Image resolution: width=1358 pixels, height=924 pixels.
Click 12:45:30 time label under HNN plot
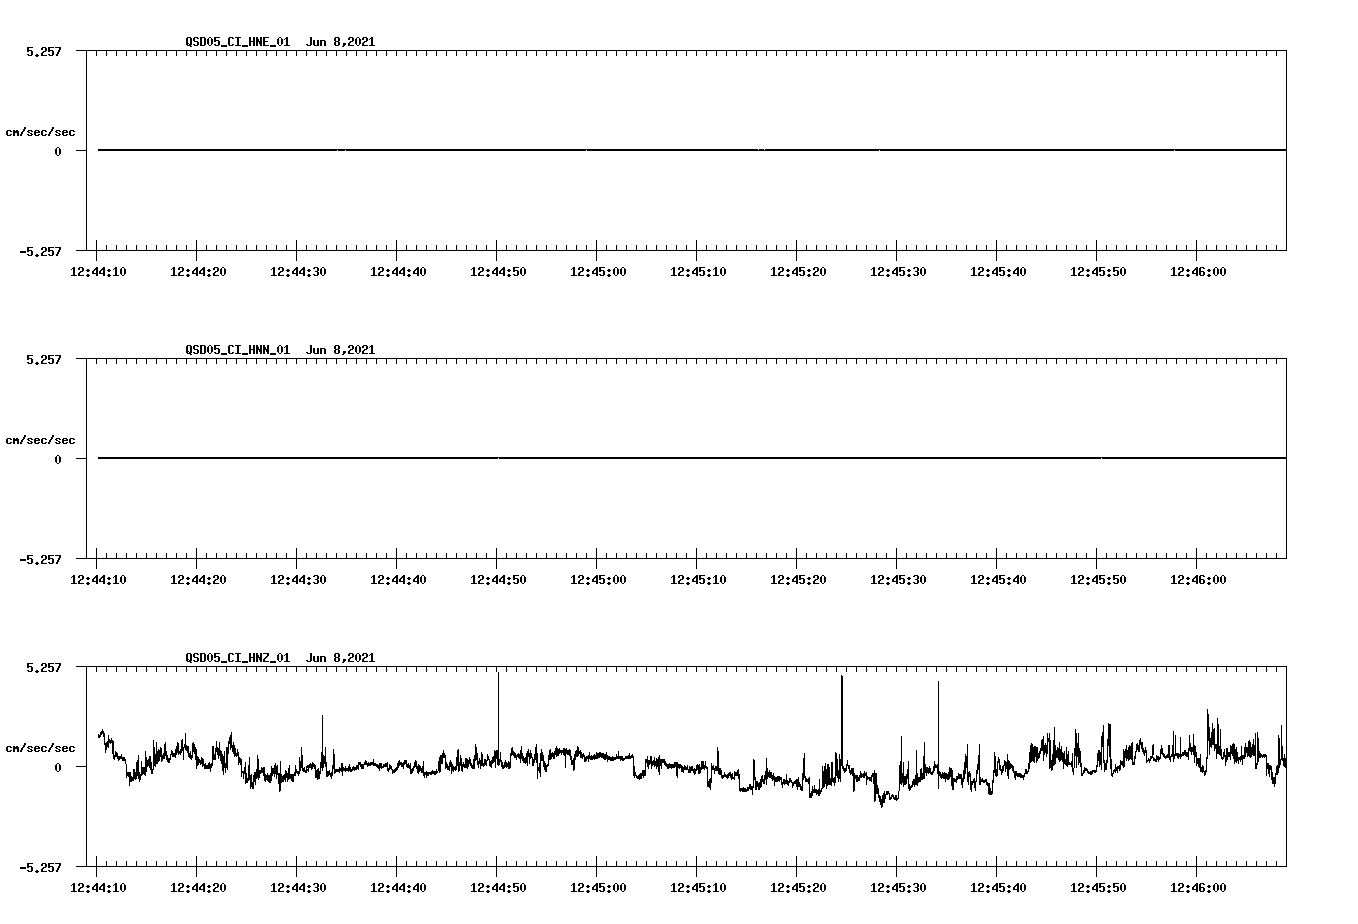click(898, 579)
